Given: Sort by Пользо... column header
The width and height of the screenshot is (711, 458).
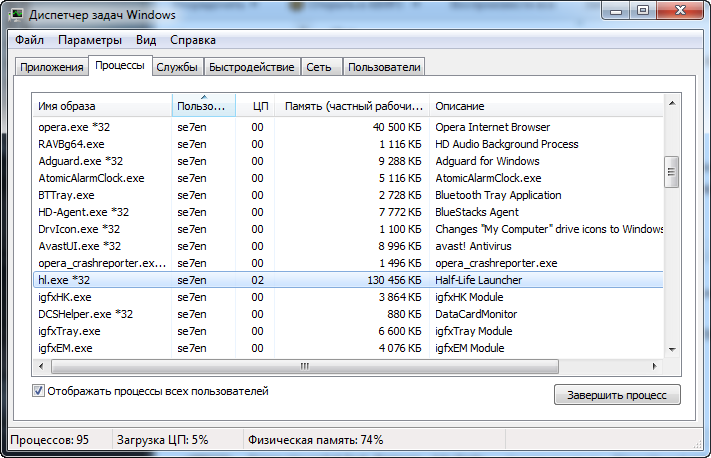Looking at the screenshot, I should coord(204,106).
